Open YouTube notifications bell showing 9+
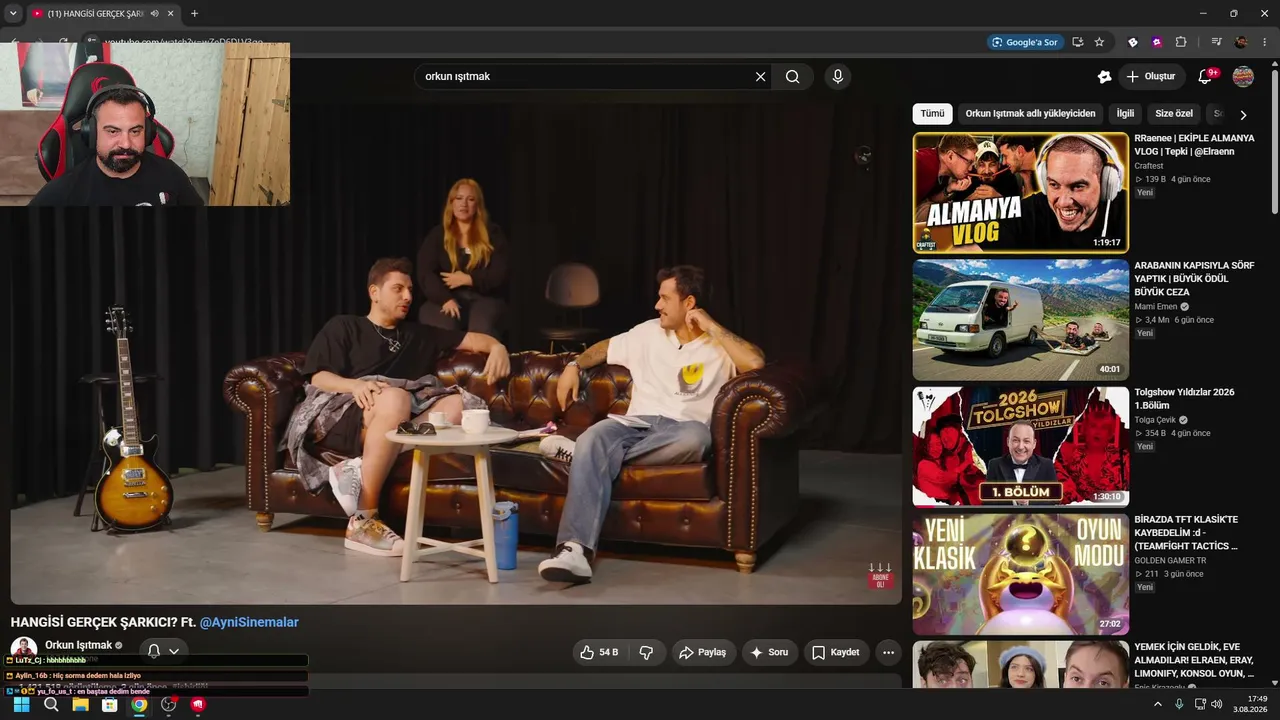The image size is (1280, 720). 1206,76
